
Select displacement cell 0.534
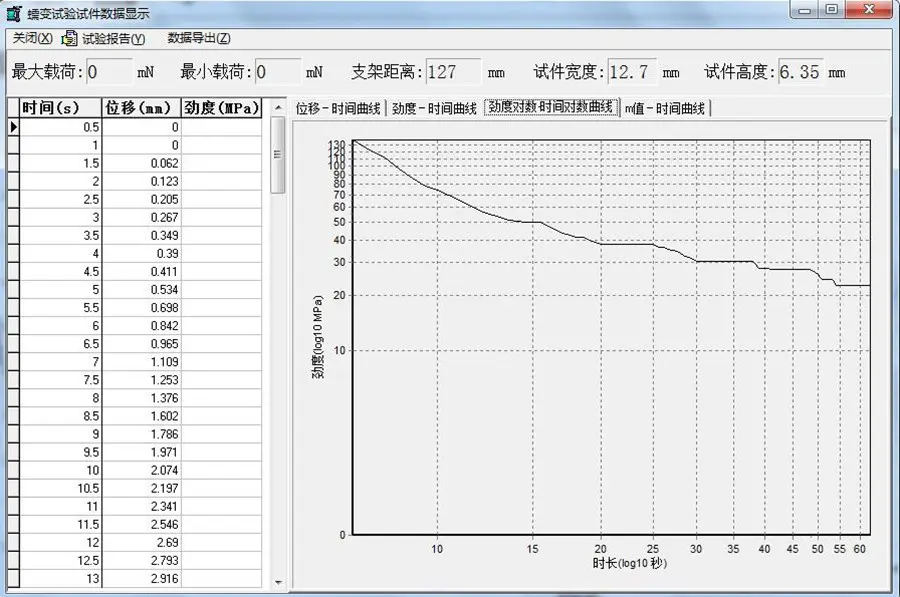coord(141,290)
